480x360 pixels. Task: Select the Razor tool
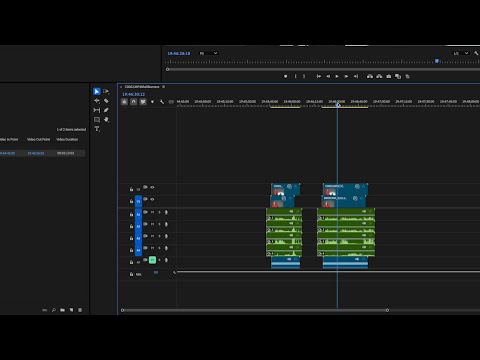pos(106,101)
